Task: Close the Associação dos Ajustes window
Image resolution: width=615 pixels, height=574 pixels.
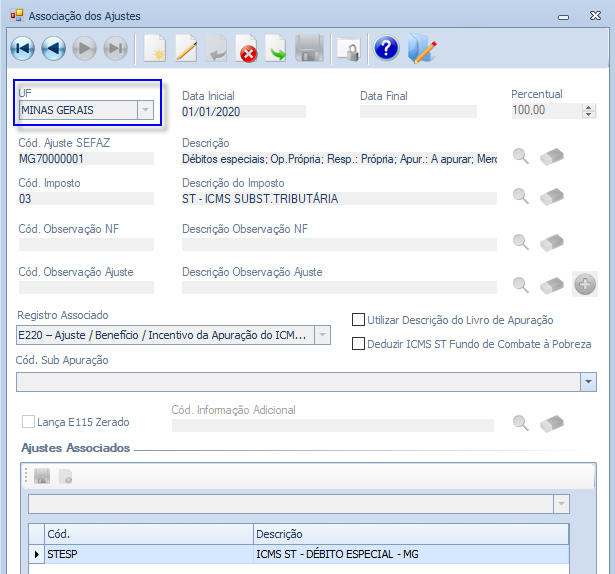Action: point(595,16)
